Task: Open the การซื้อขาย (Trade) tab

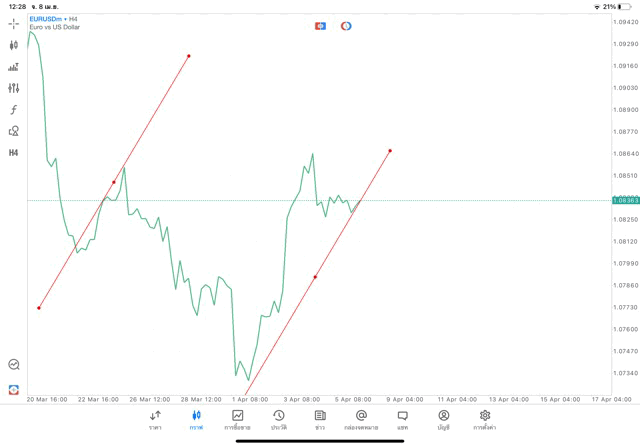Action: tap(237, 419)
